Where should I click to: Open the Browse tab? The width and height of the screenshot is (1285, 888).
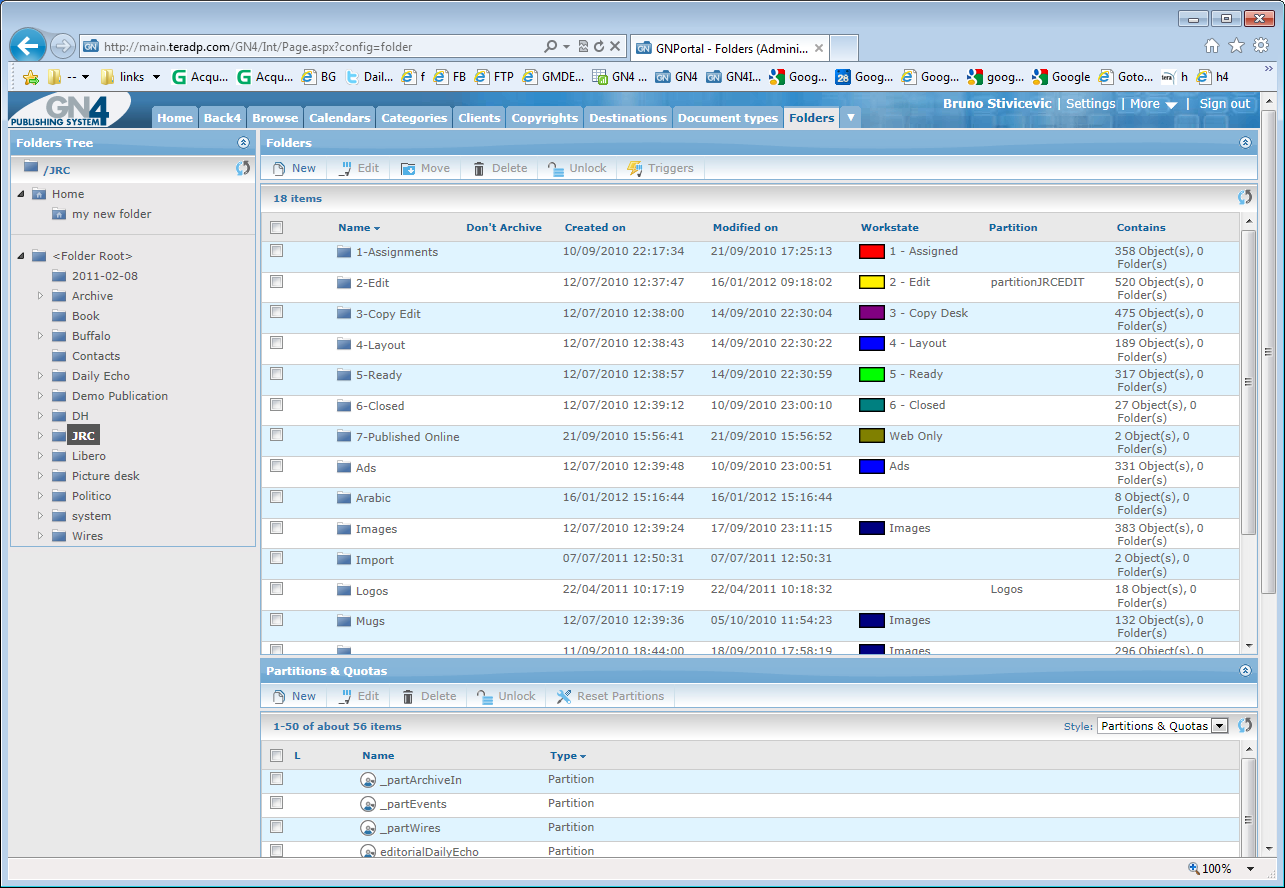(275, 117)
